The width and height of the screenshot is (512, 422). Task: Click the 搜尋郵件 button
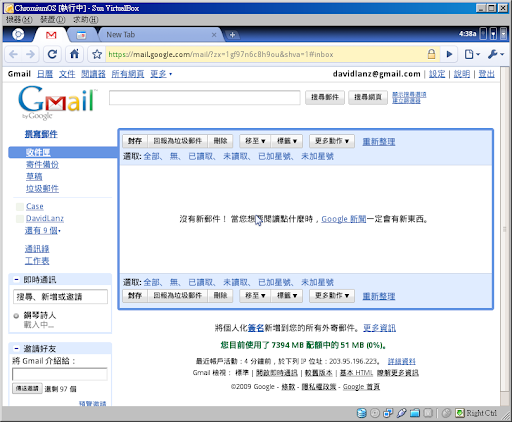325,97
